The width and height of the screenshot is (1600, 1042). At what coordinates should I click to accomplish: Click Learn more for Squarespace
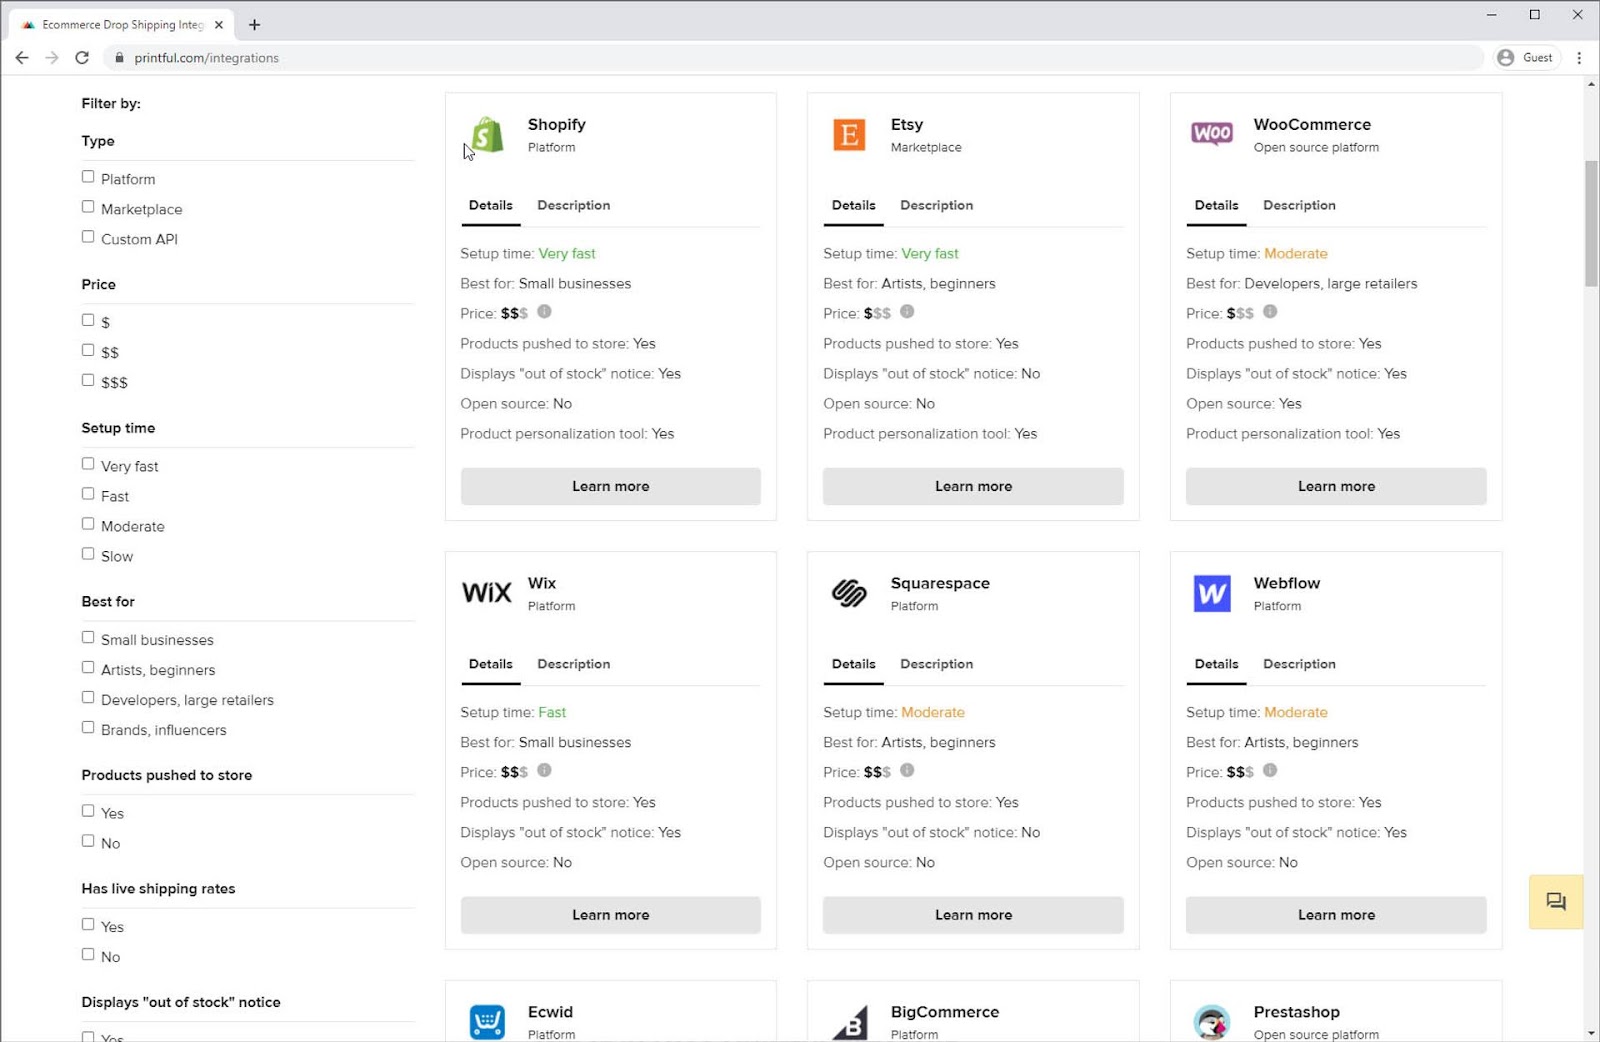[973, 915]
